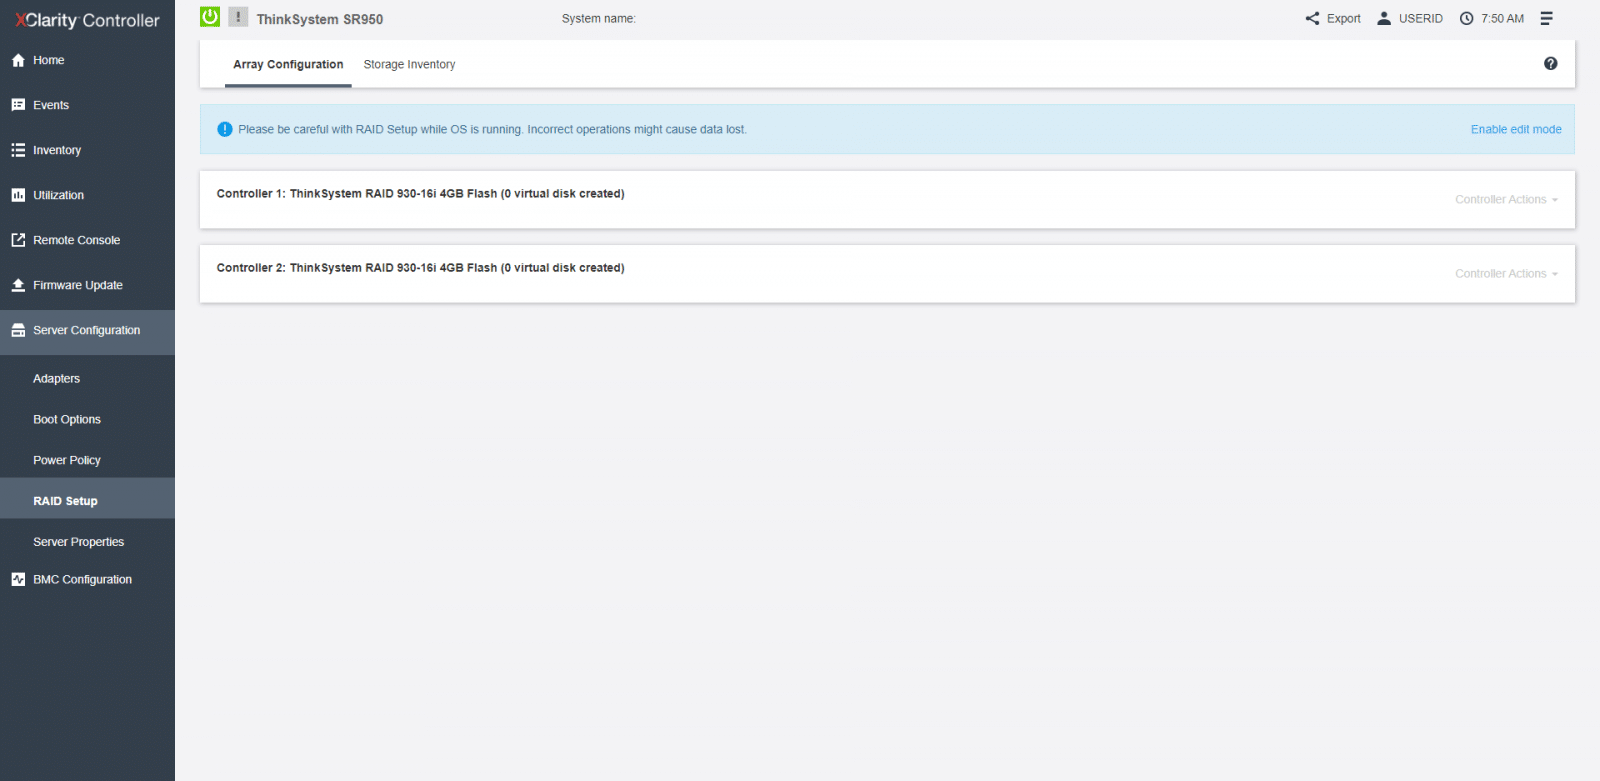Image resolution: width=1600 pixels, height=781 pixels.
Task: Click the USERID person icon
Action: pos(1384,18)
